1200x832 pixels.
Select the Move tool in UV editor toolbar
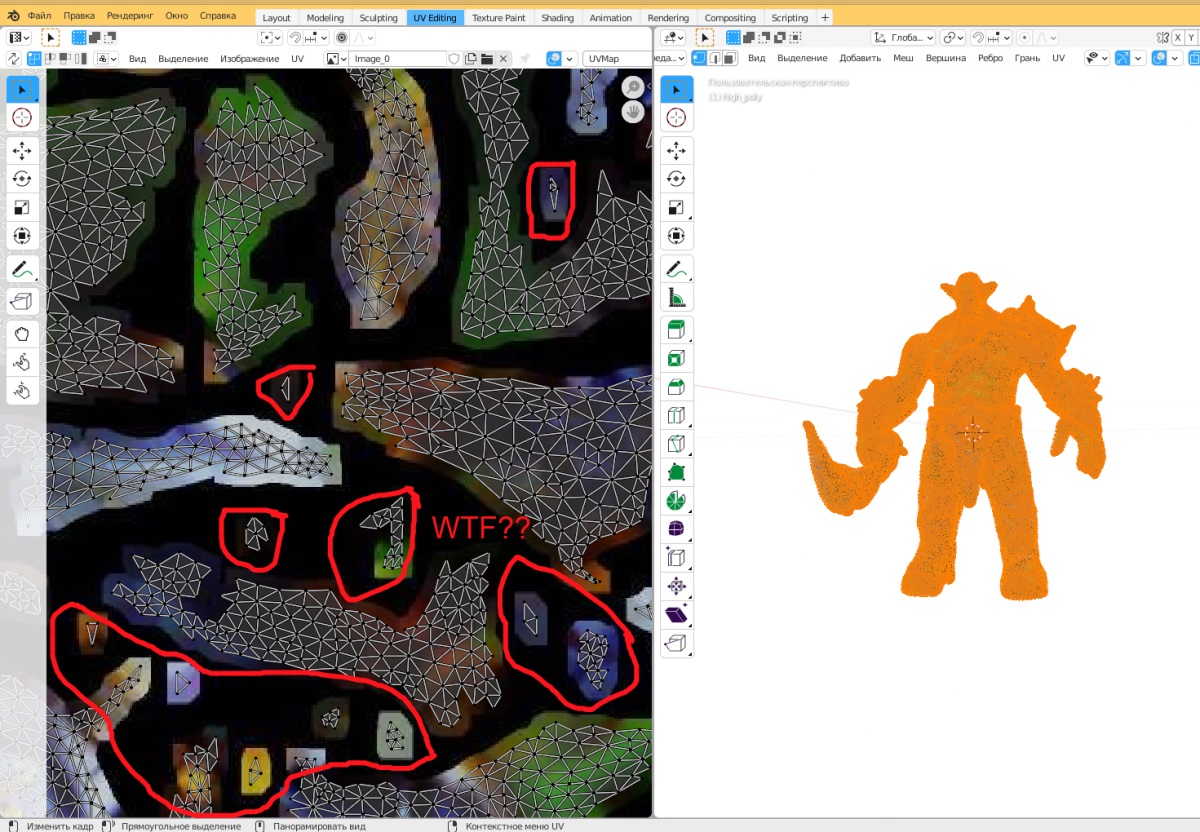click(22, 151)
